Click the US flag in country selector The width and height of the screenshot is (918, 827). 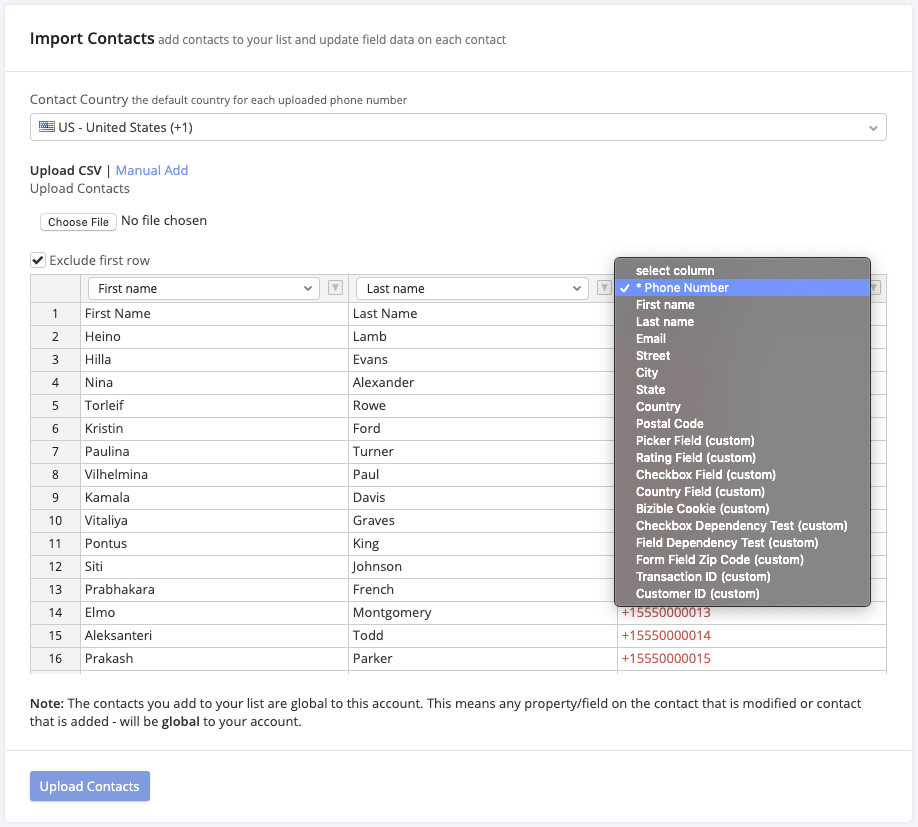pos(47,127)
